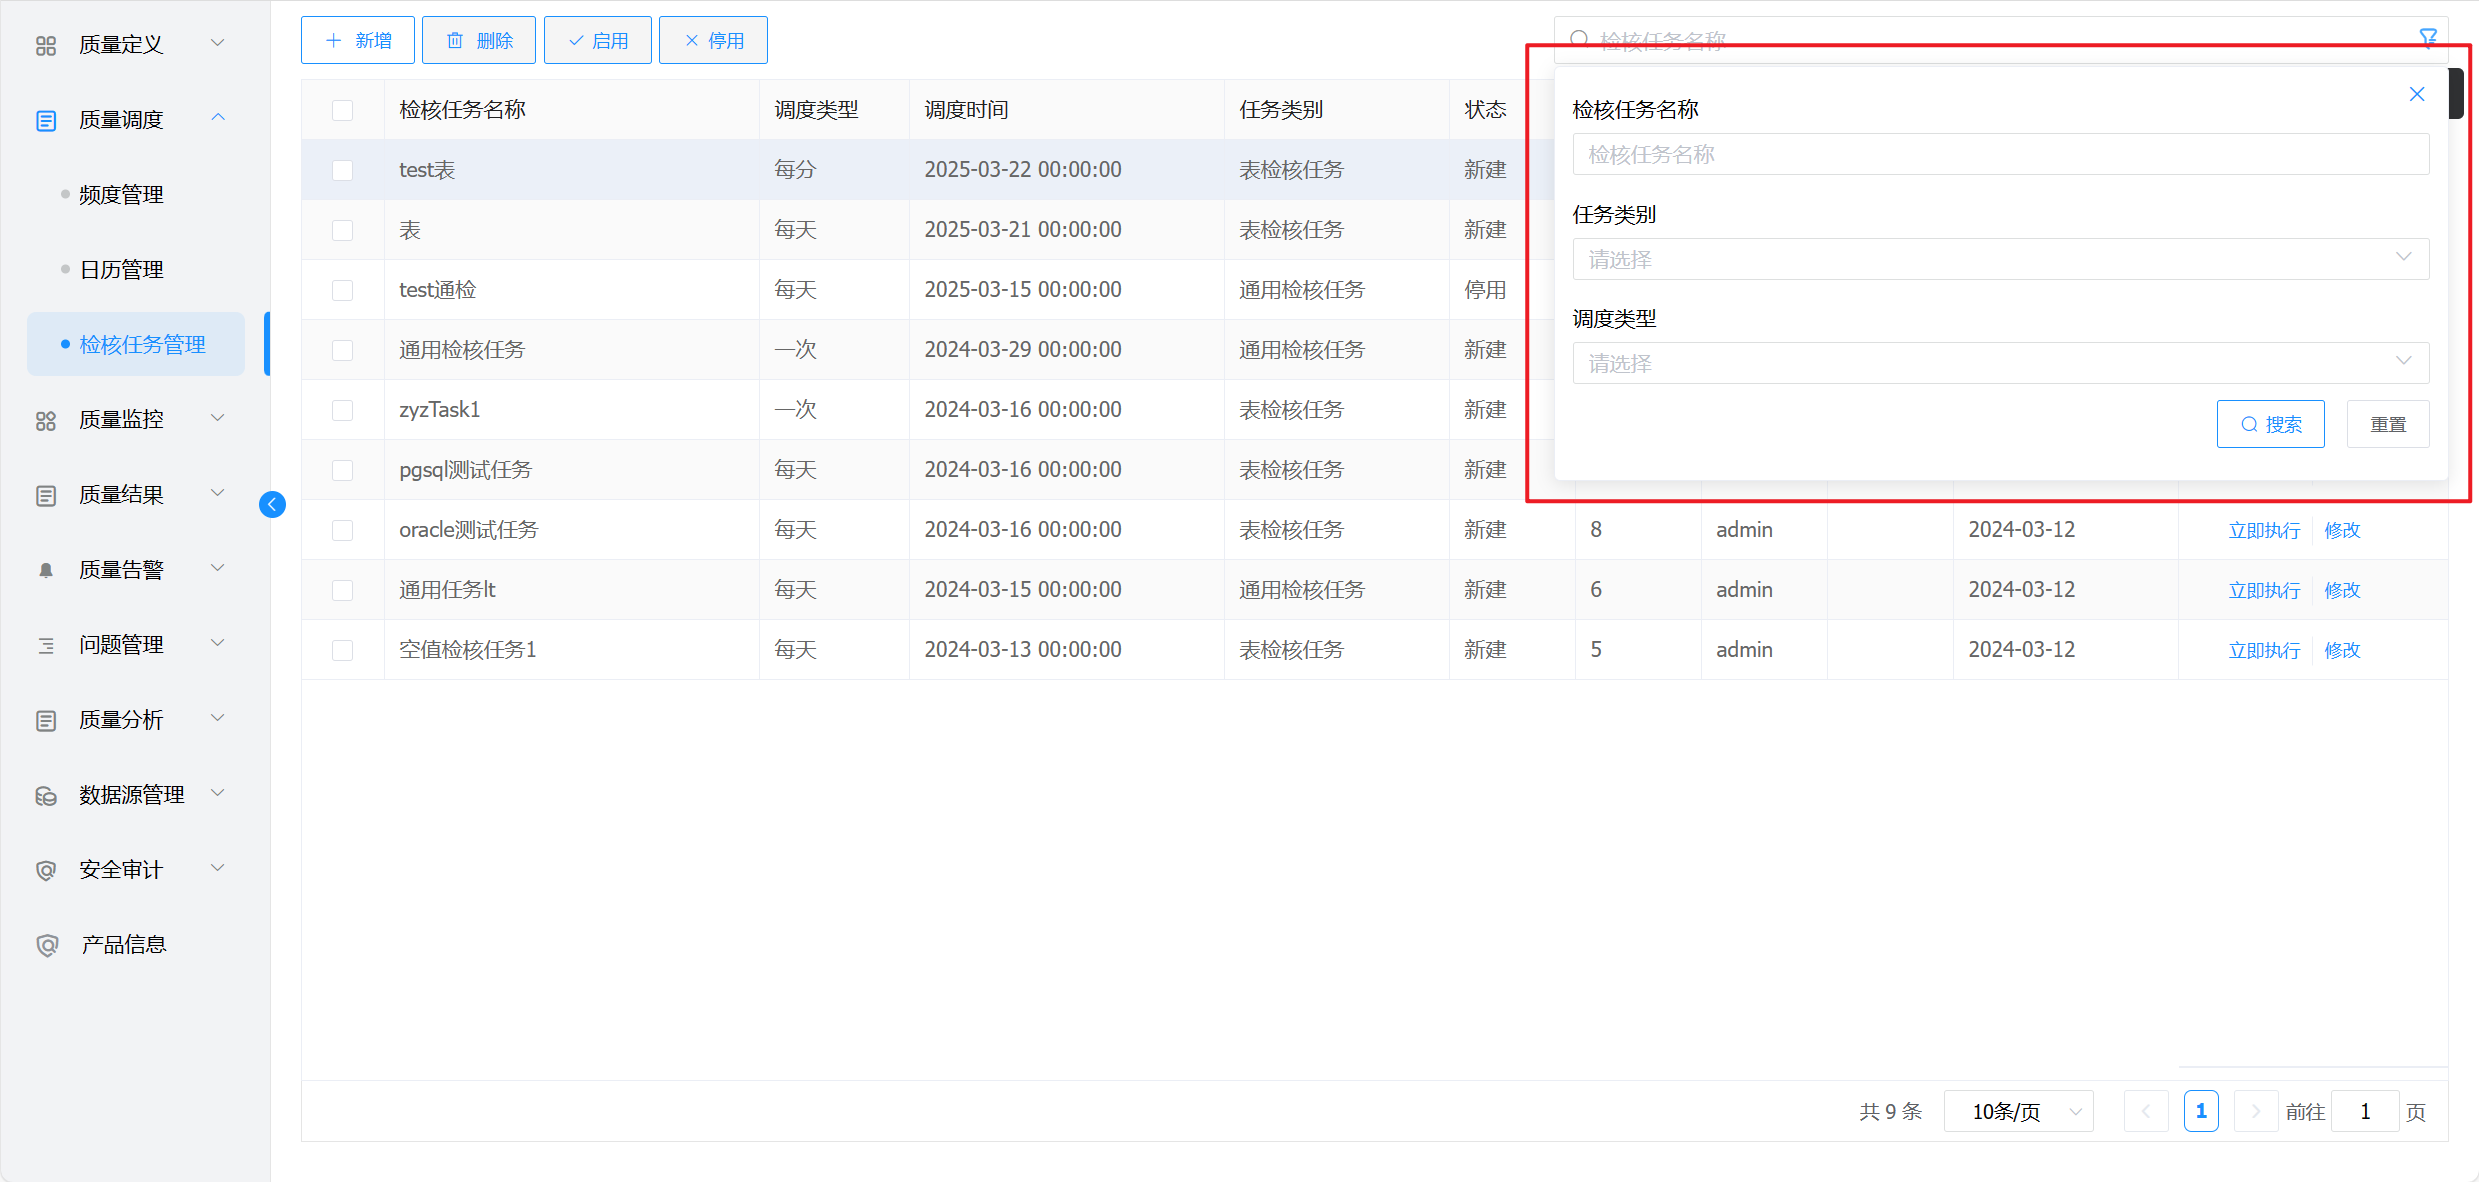
Task: Open the 任务类别 dropdown
Action: pyautogui.click(x=2000, y=259)
